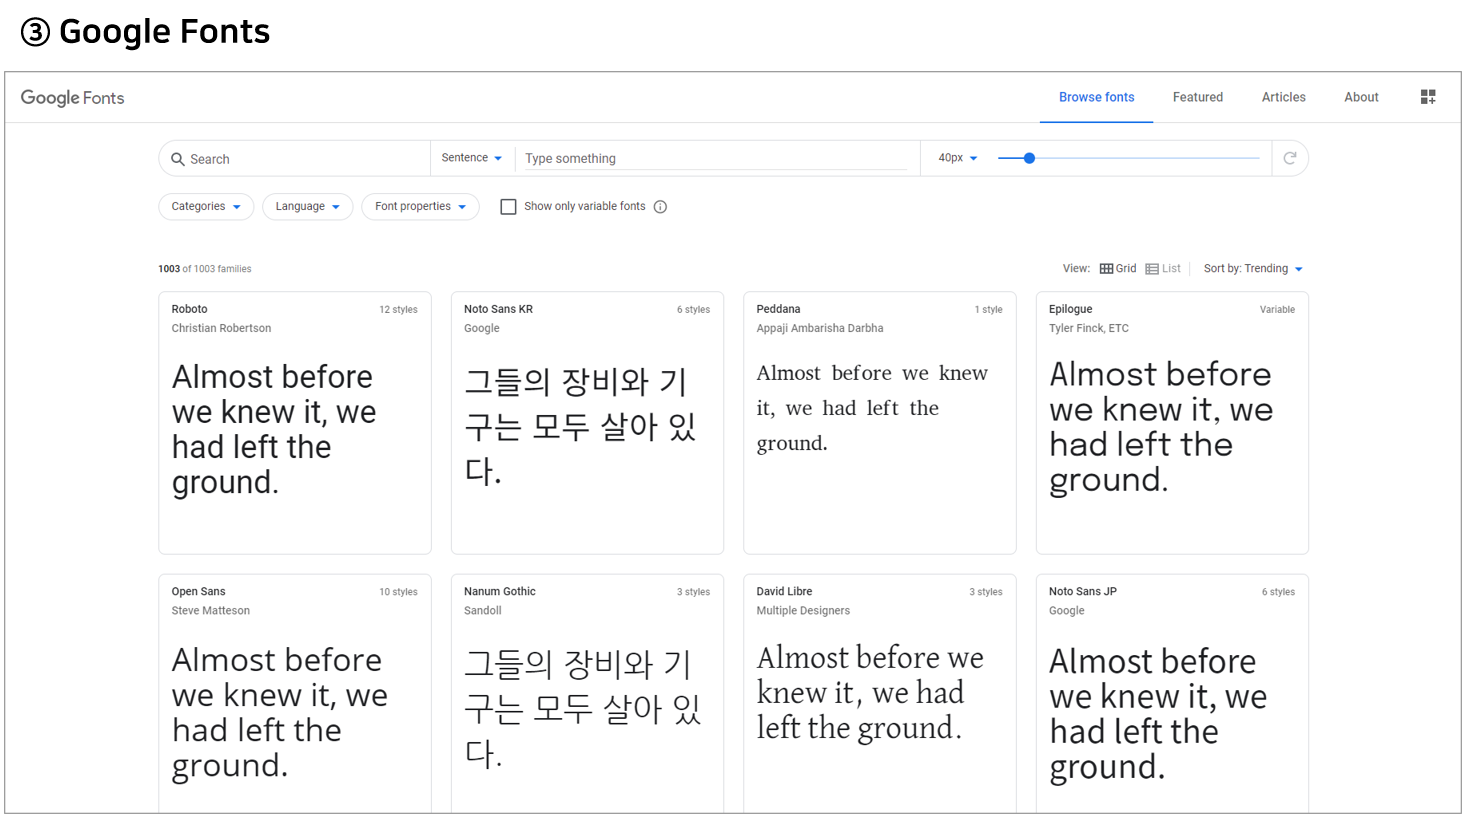Open the Nanum Gothic font card
Image resolution: width=1462 pixels, height=814 pixels.
(587, 693)
